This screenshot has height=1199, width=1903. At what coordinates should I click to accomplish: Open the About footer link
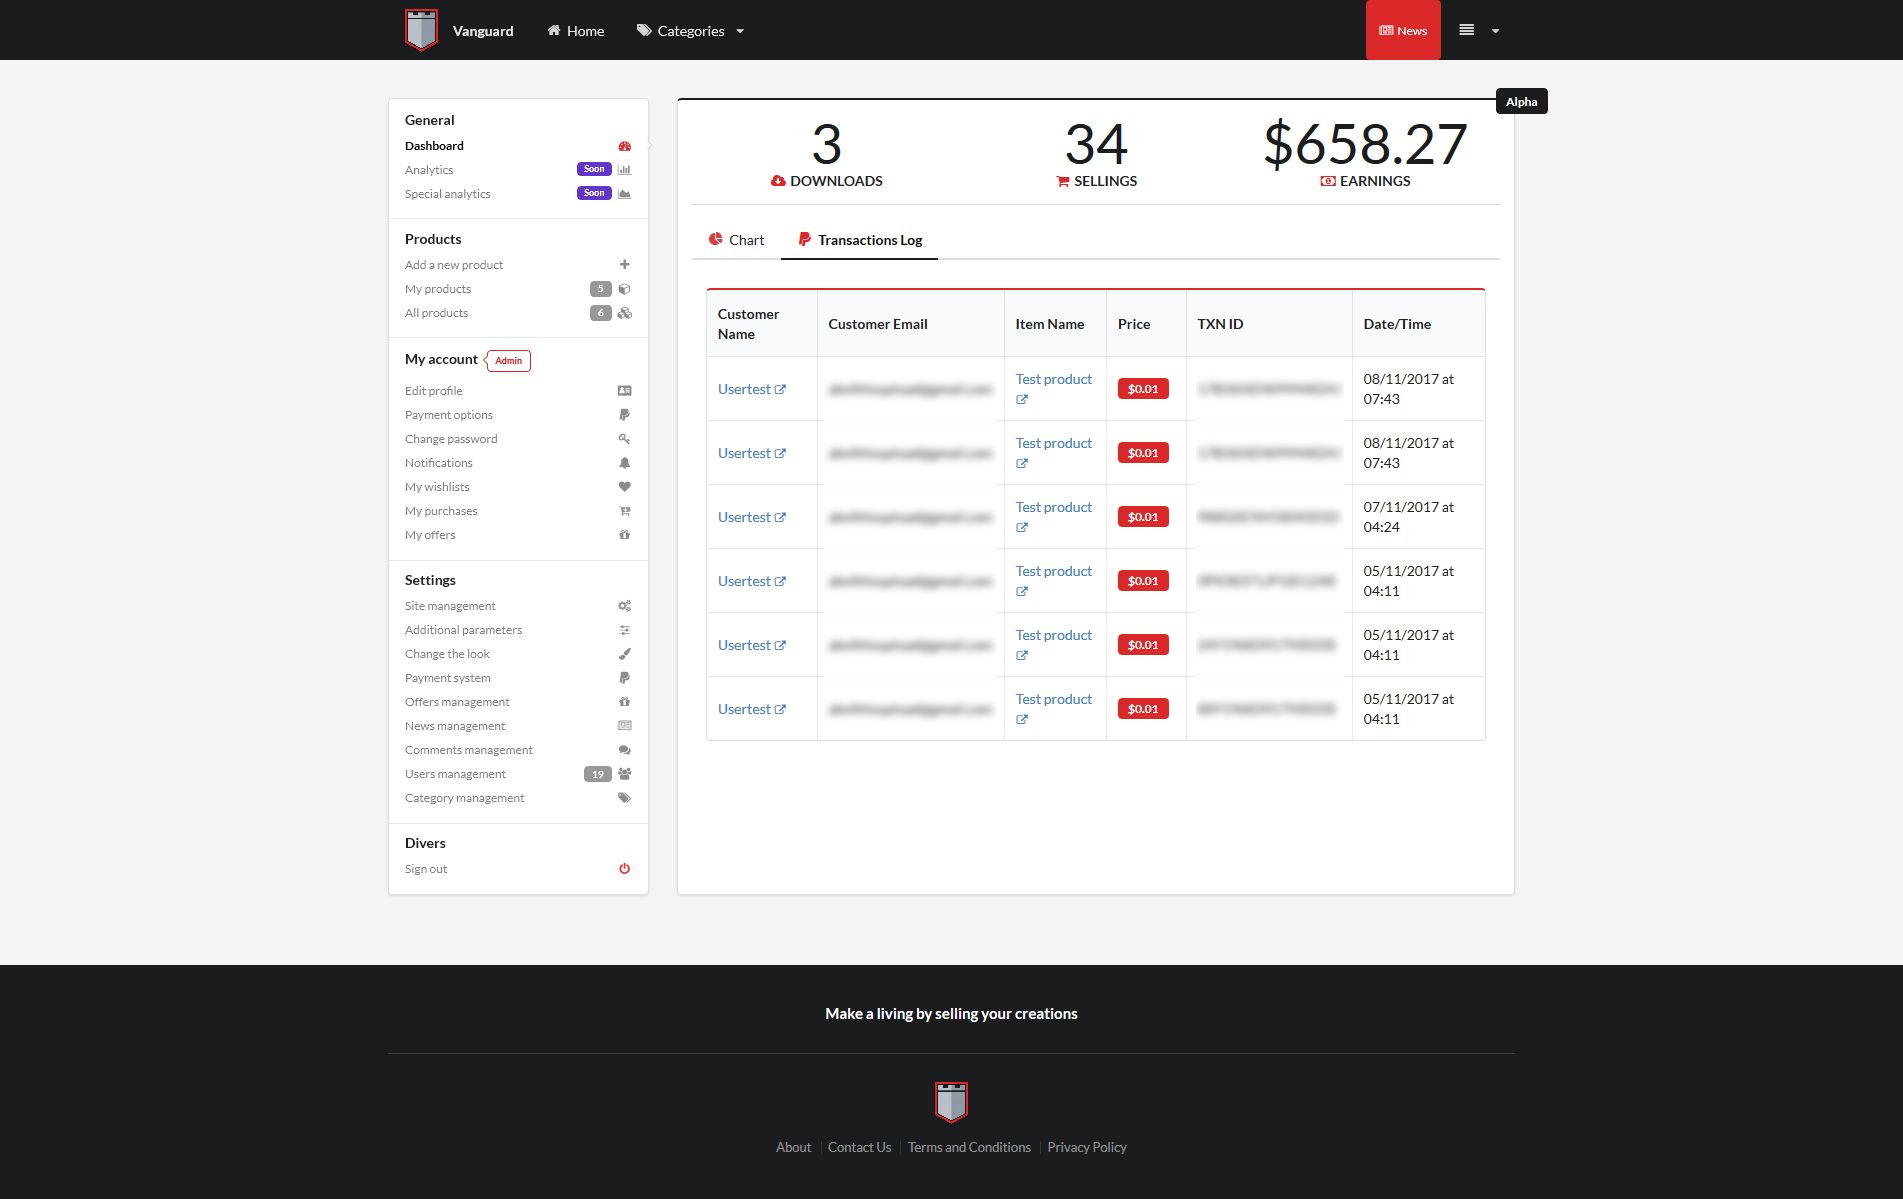tap(793, 1147)
